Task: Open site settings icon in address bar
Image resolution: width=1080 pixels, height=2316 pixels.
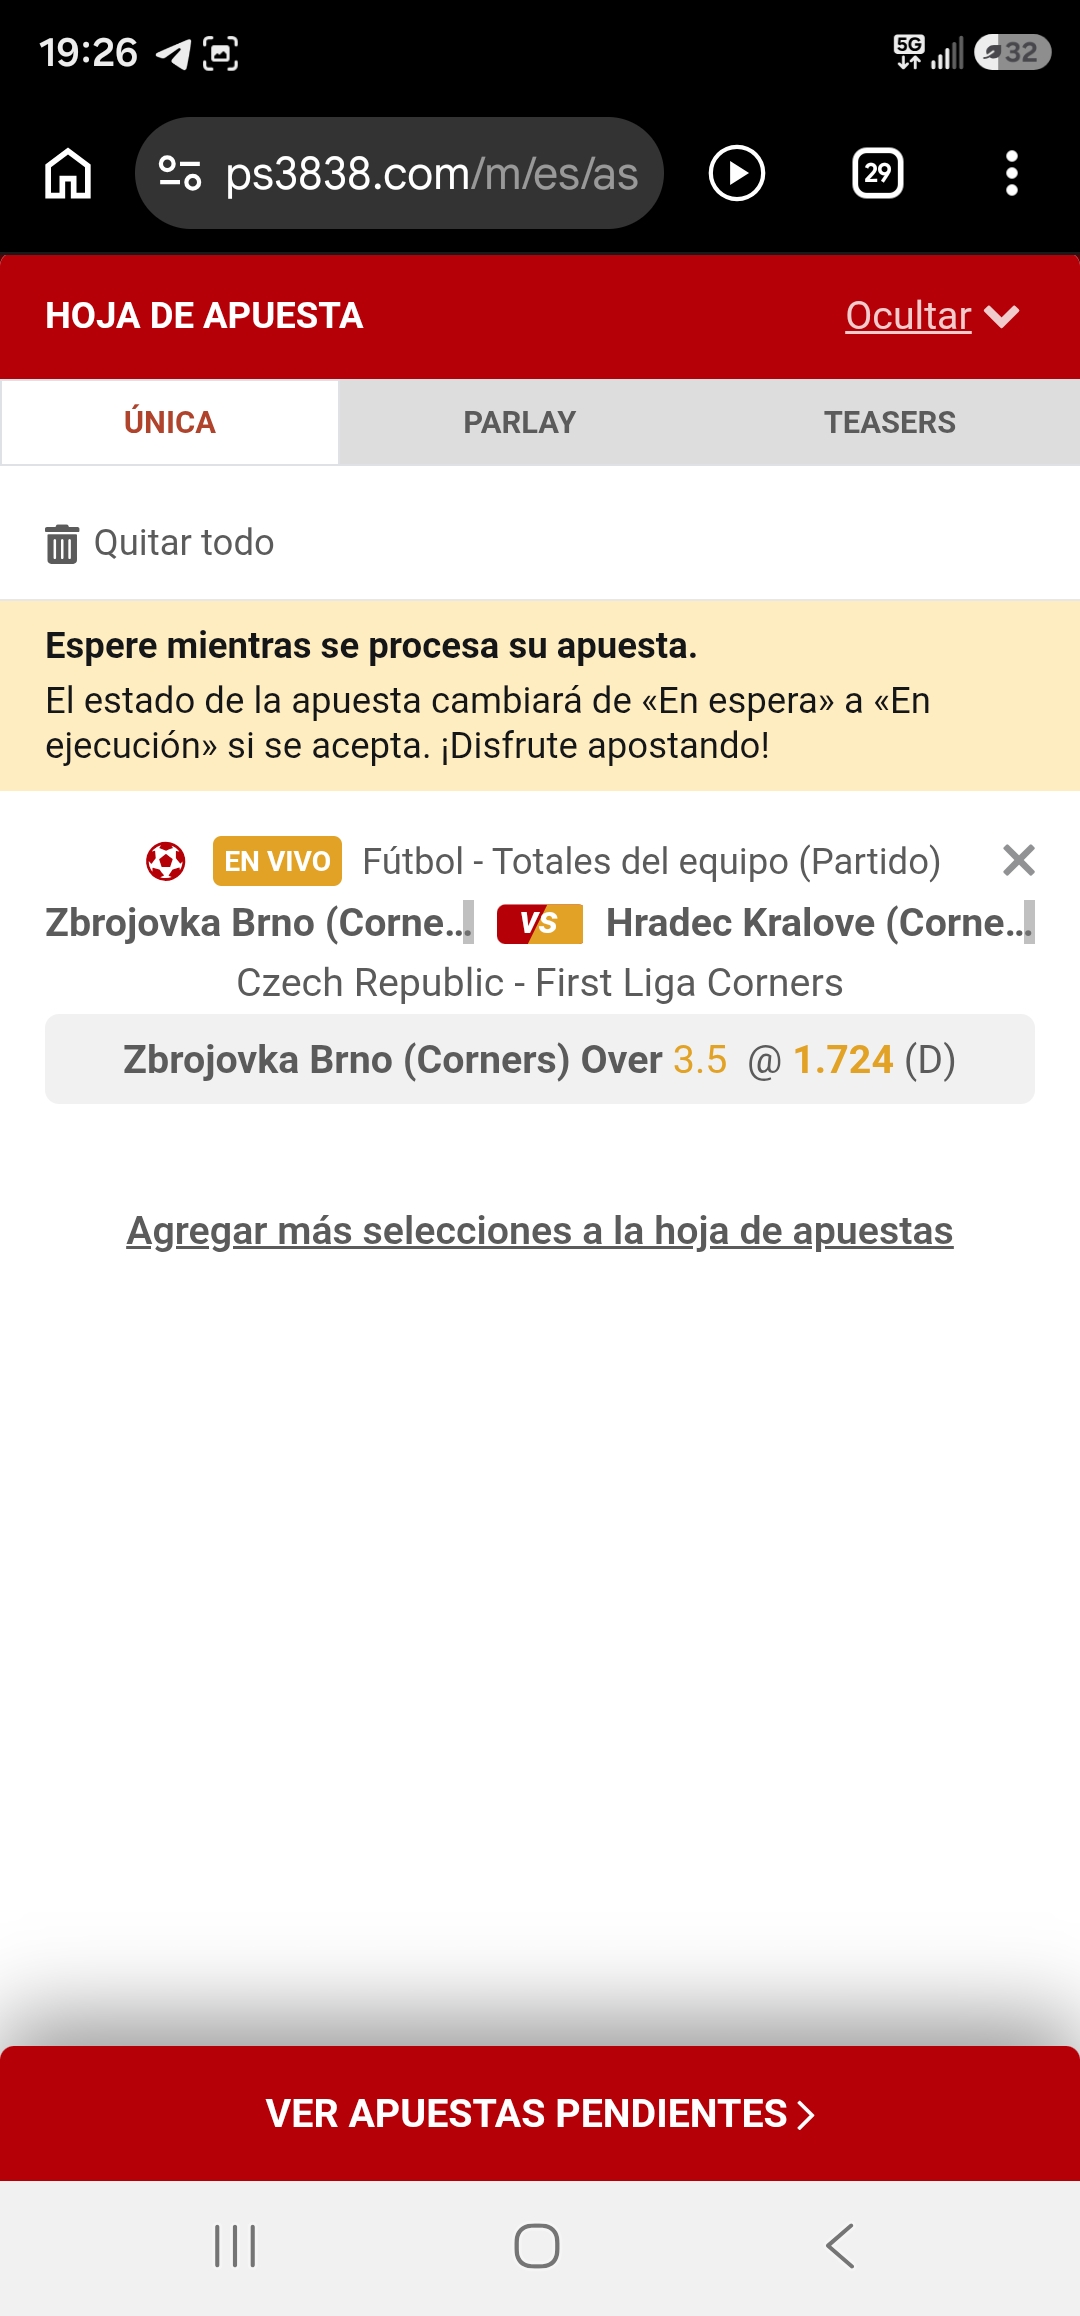Action: click(181, 173)
